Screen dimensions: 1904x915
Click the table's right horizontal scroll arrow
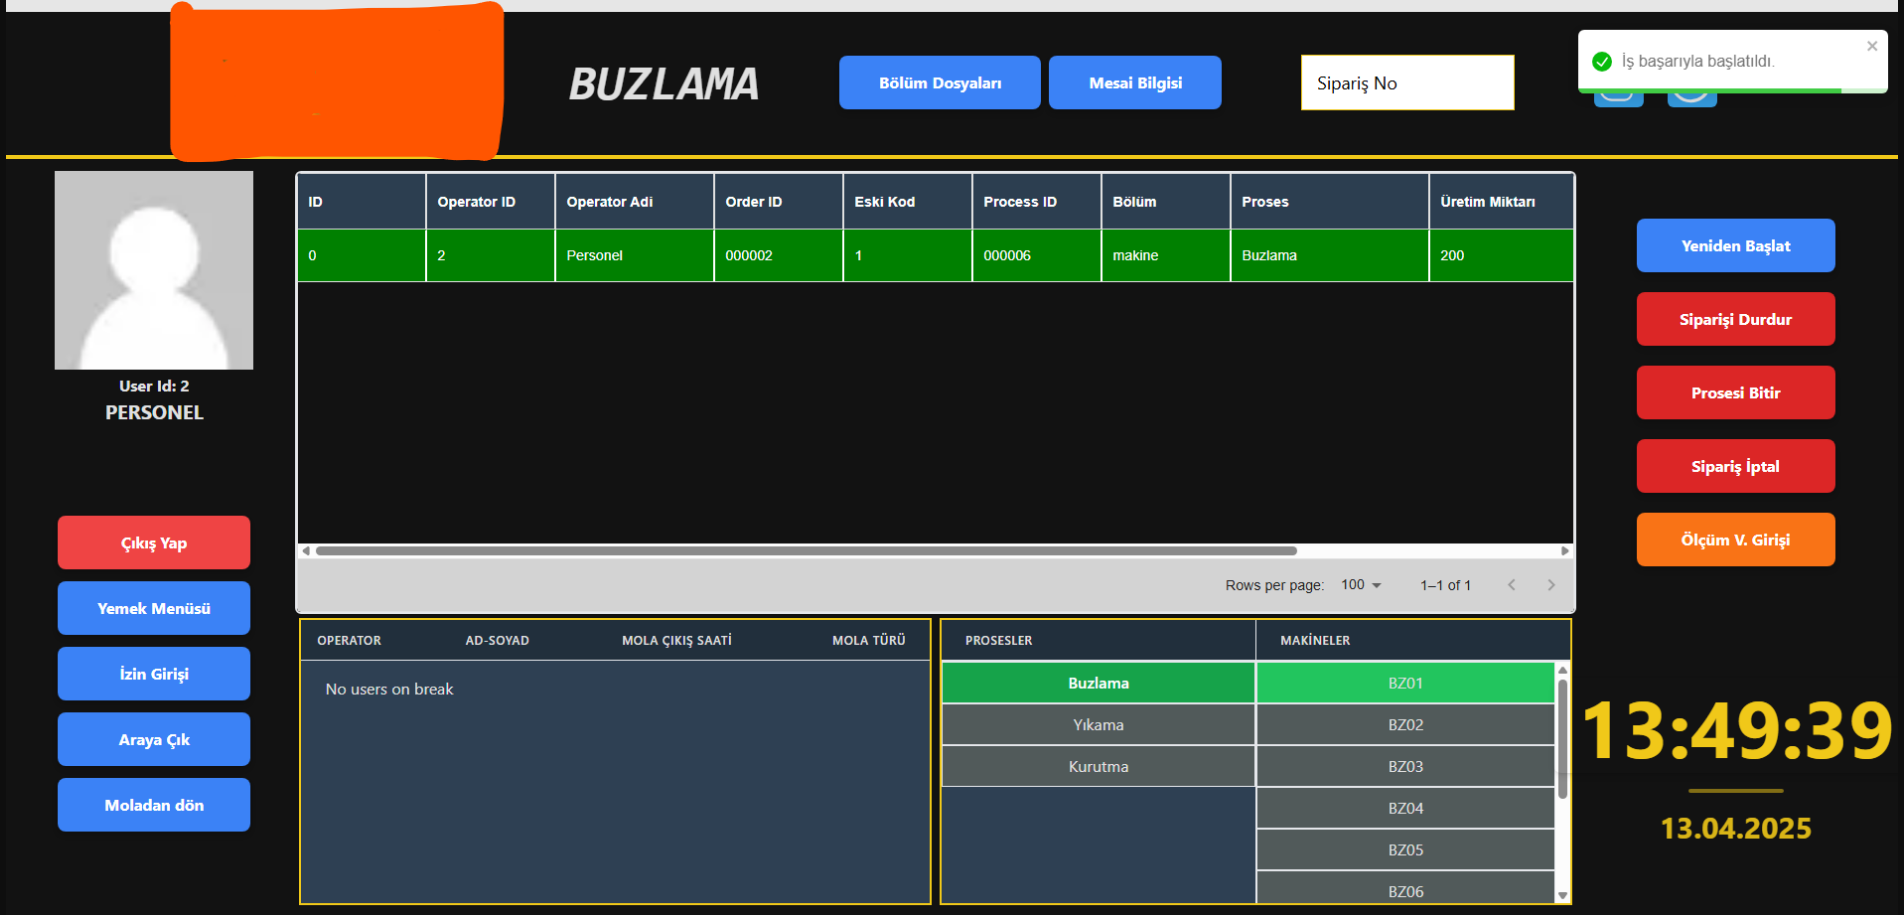pos(1565,551)
